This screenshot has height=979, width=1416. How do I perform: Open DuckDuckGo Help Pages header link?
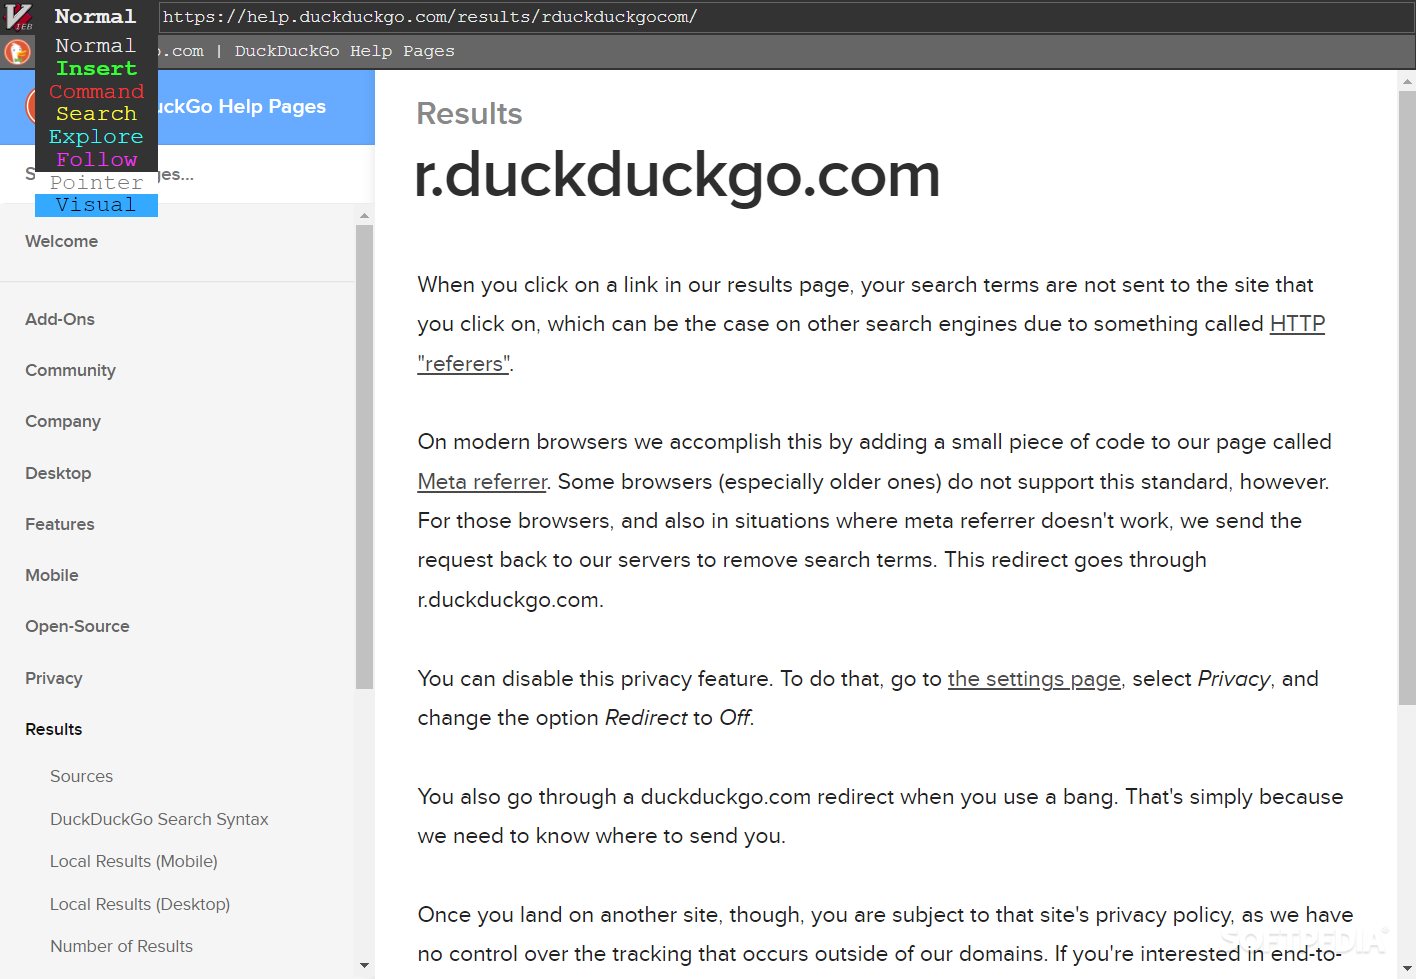pyautogui.click(x=240, y=106)
